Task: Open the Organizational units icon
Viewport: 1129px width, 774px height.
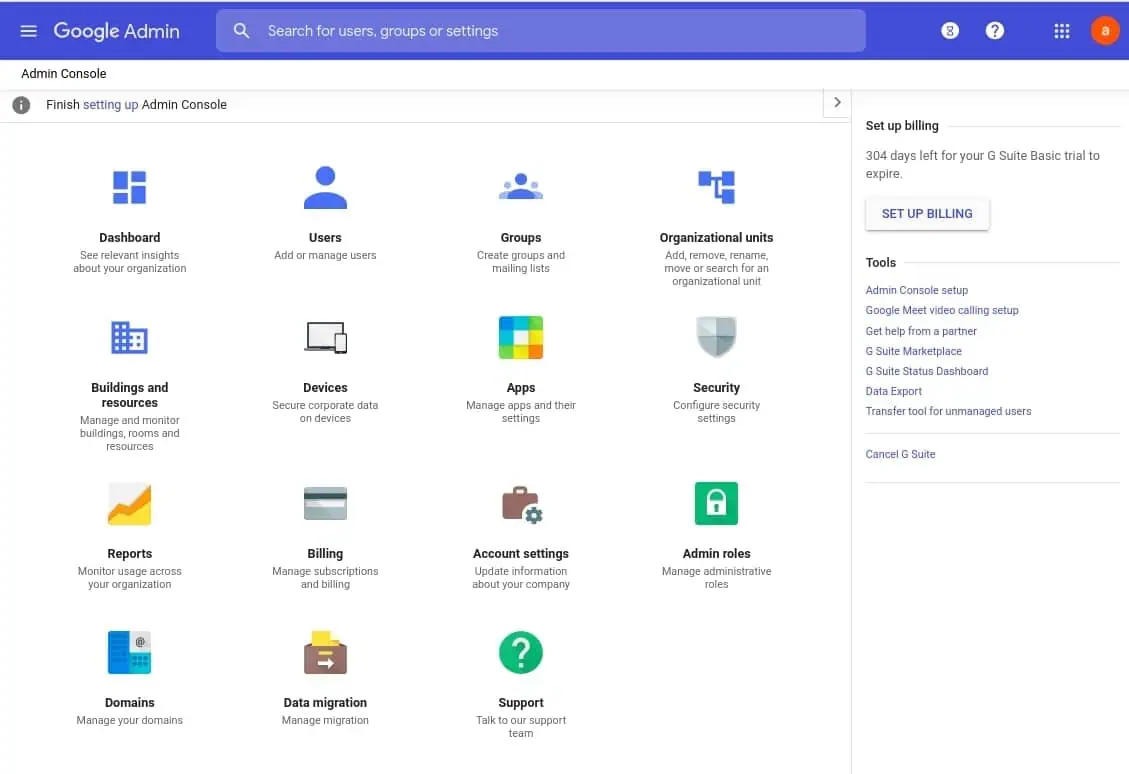Action: click(716, 187)
